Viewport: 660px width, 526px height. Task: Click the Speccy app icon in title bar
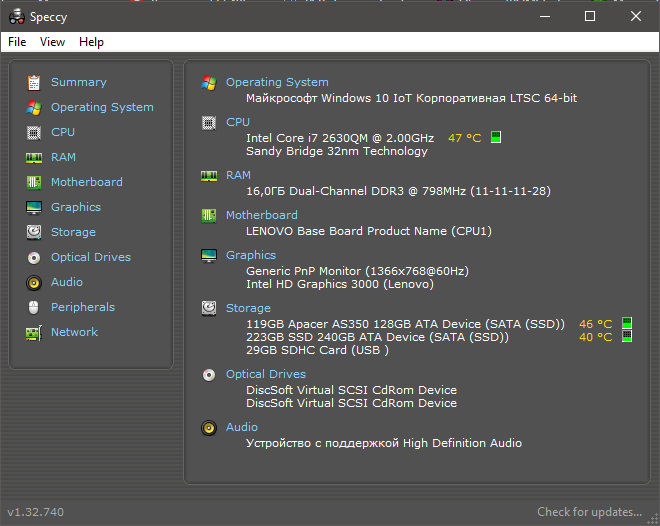[x=17, y=16]
